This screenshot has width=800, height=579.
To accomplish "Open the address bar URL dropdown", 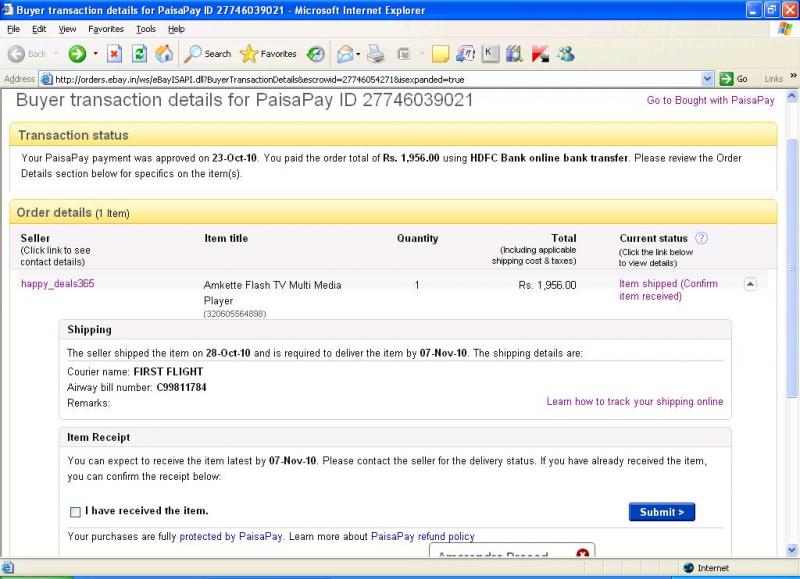I will coord(707,79).
